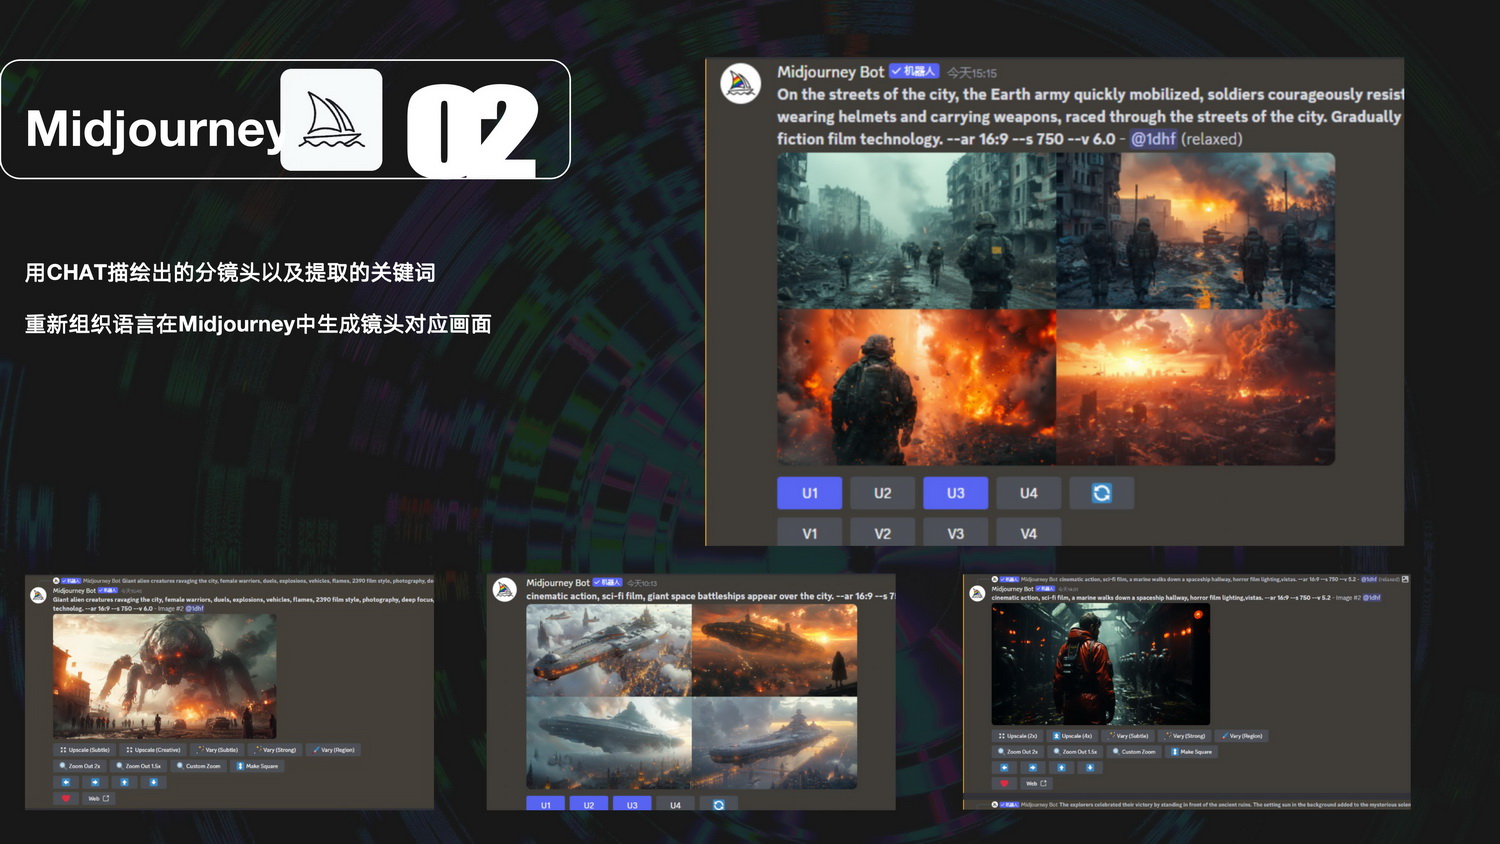The height and width of the screenshot is (844, 1500).
Task: Pan up with the arrow under the alien creature image
Action: (x=124, y=782)
